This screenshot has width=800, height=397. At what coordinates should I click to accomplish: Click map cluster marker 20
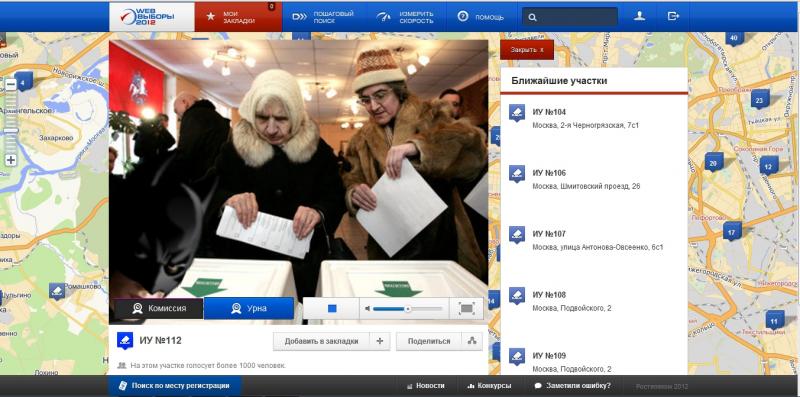714,163
